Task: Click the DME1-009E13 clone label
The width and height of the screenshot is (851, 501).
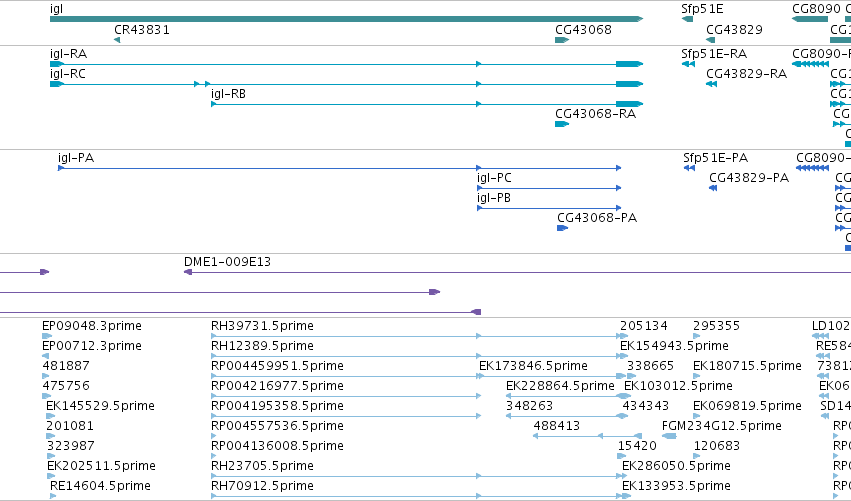Action: (x=227, y=262)
